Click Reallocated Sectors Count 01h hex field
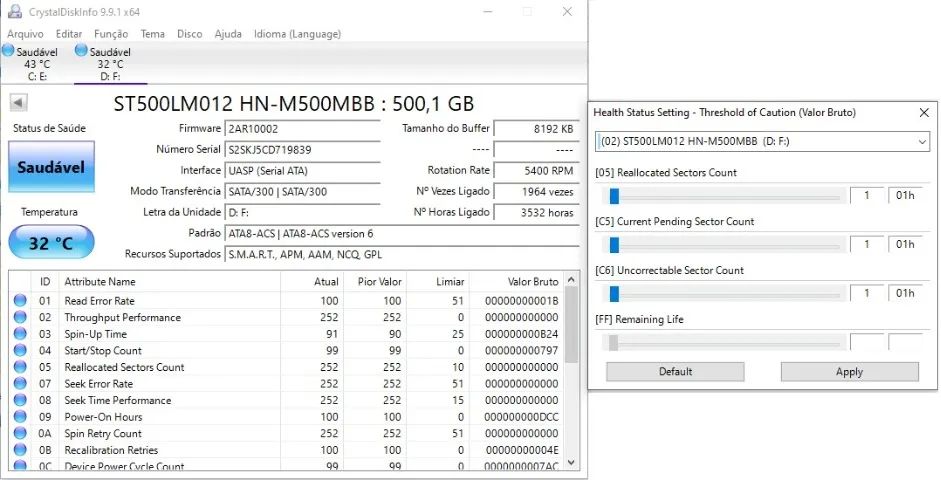The width and height of the screenshot is (941, 480). pyautogui.click(x=905, y=196)
